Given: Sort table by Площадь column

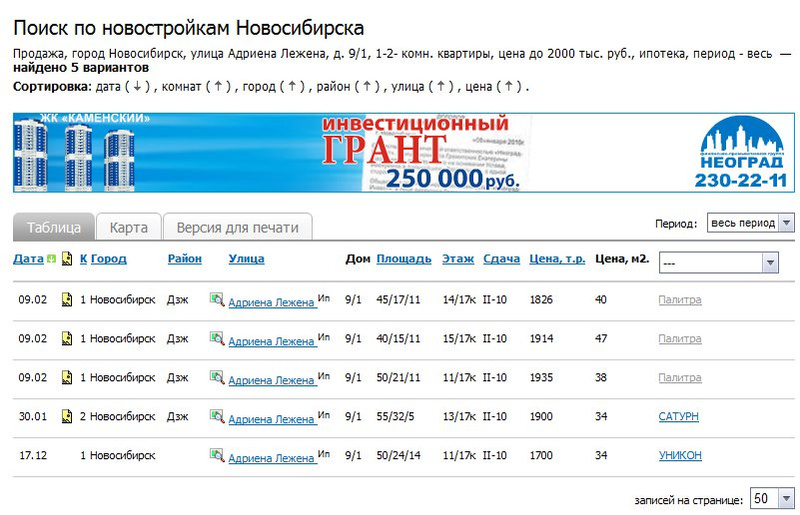Looking at the screenshot, I should coord(404,259).
